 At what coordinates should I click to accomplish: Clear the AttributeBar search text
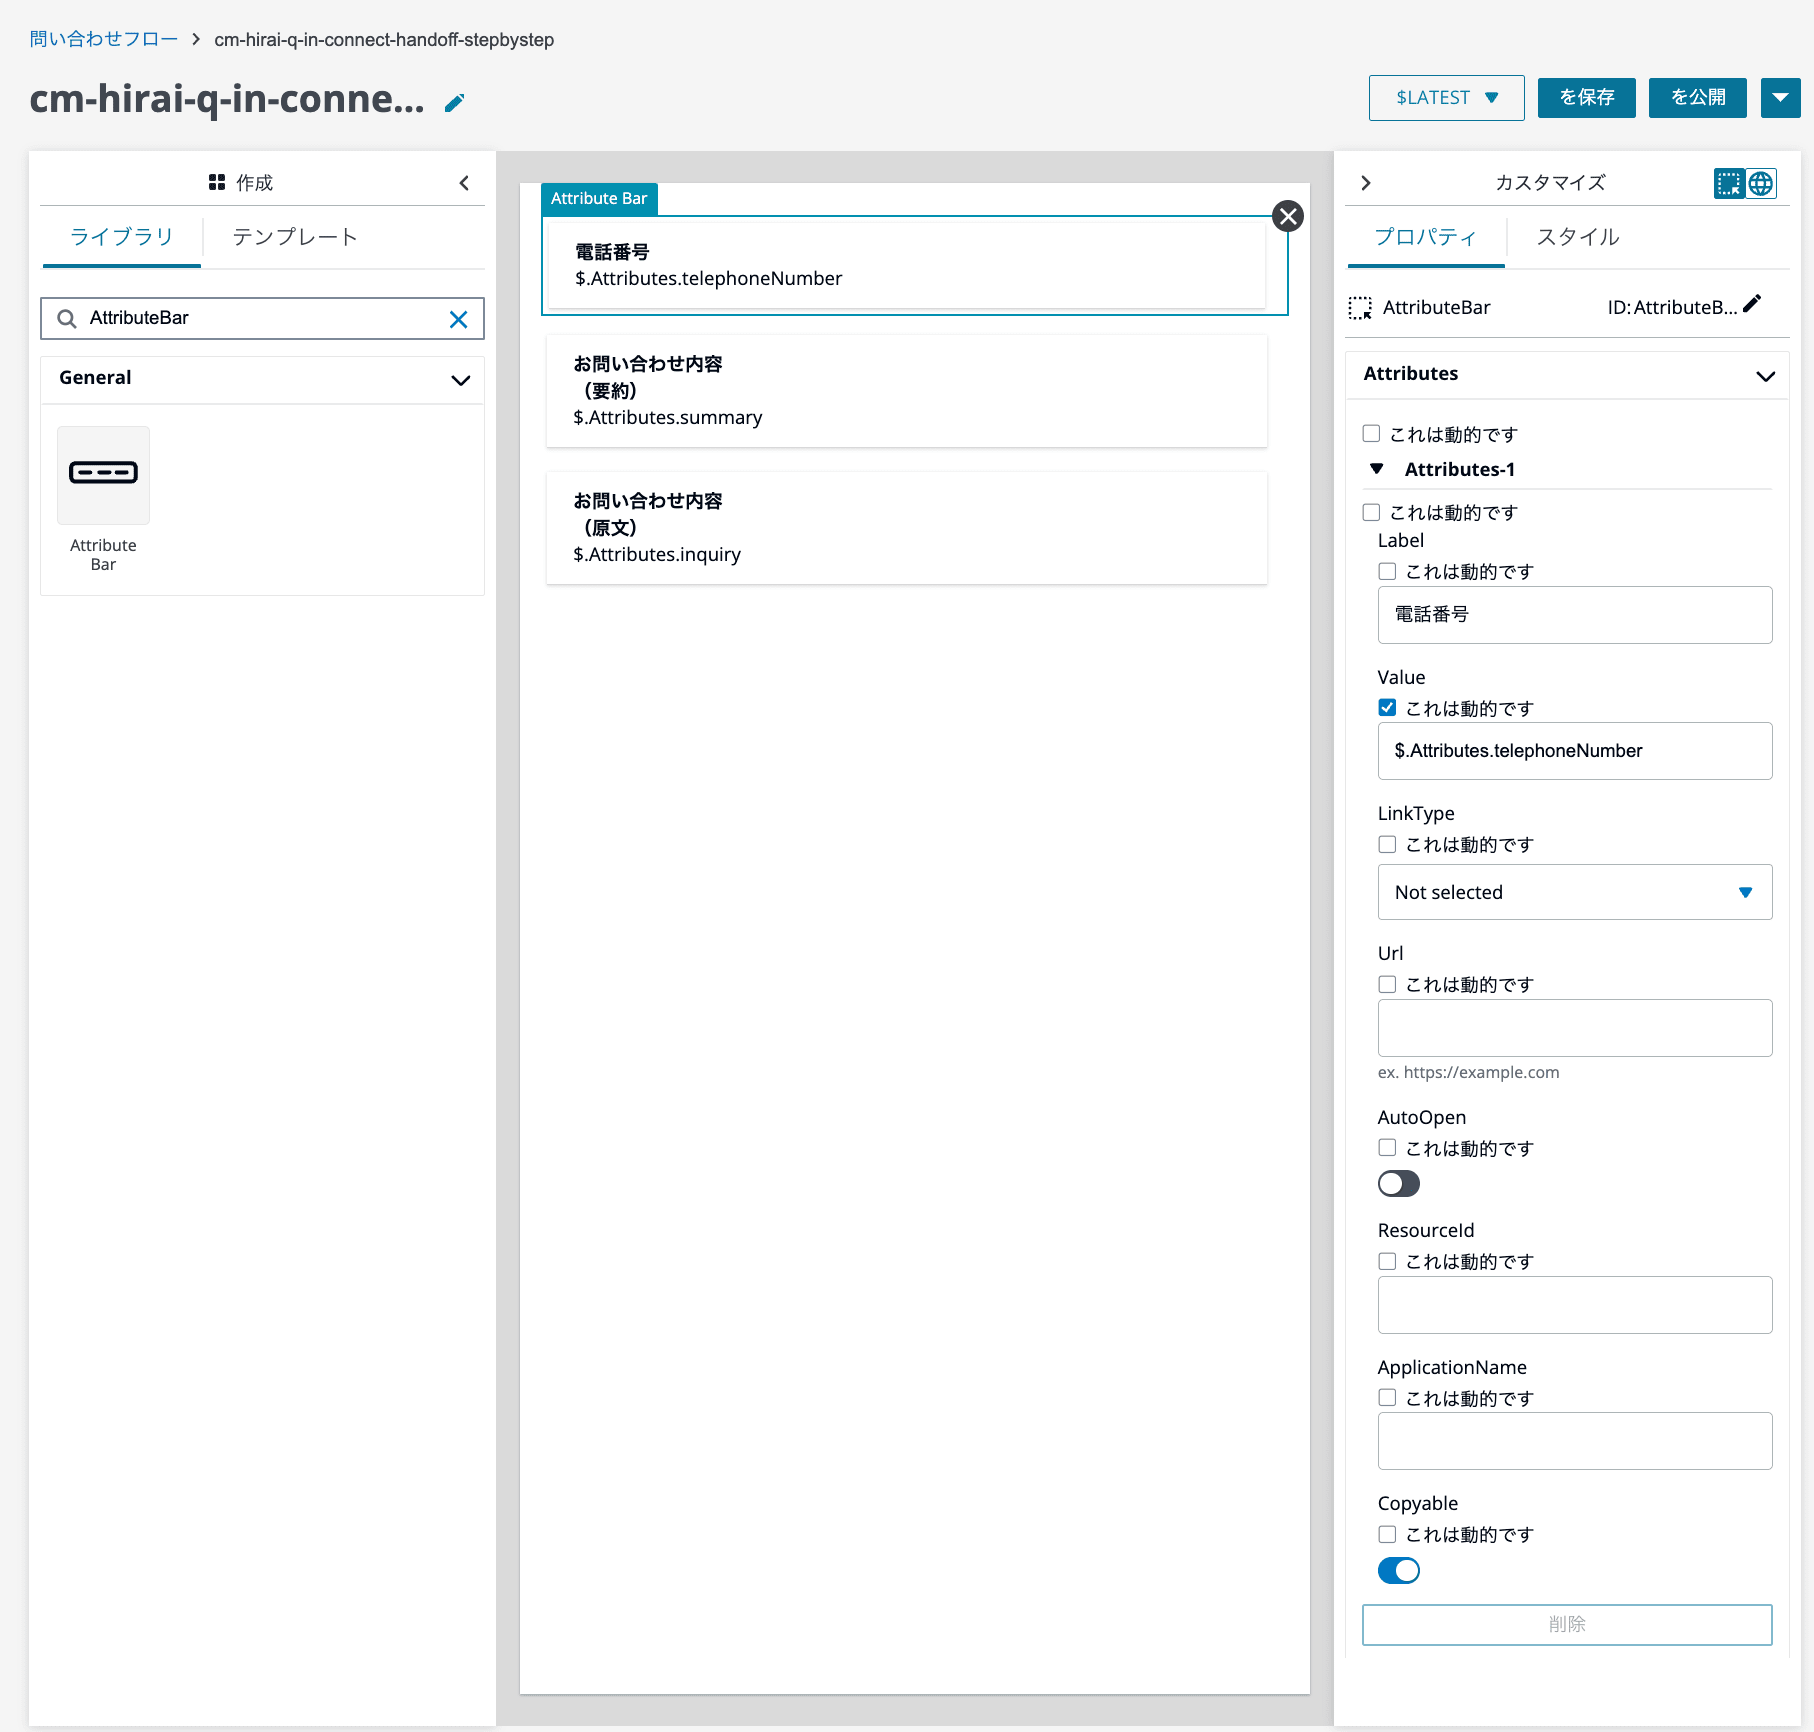pyautogui.click(x=458, y=319)
